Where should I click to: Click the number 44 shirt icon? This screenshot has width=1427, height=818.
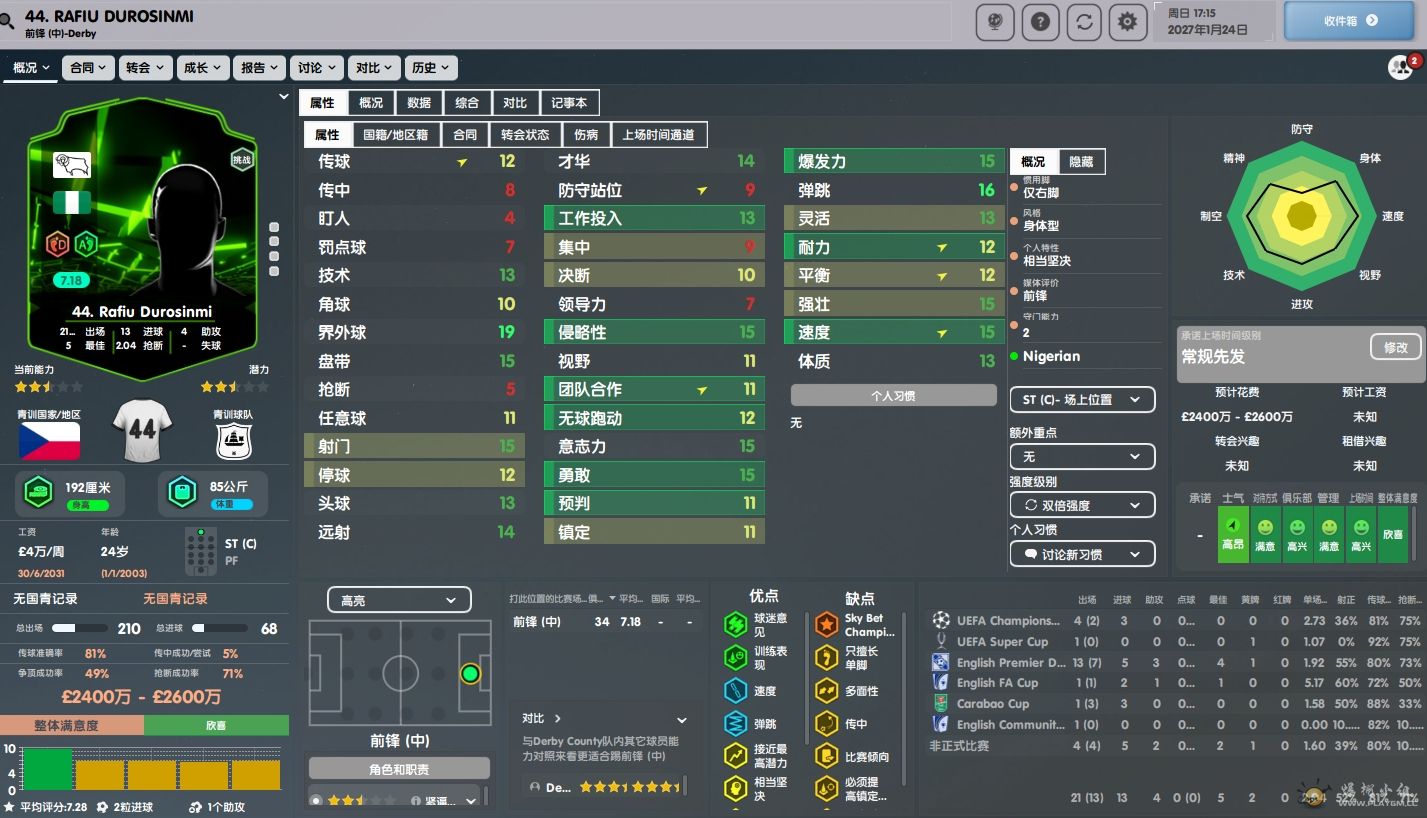pyautogui.click(x=142, y=430)
